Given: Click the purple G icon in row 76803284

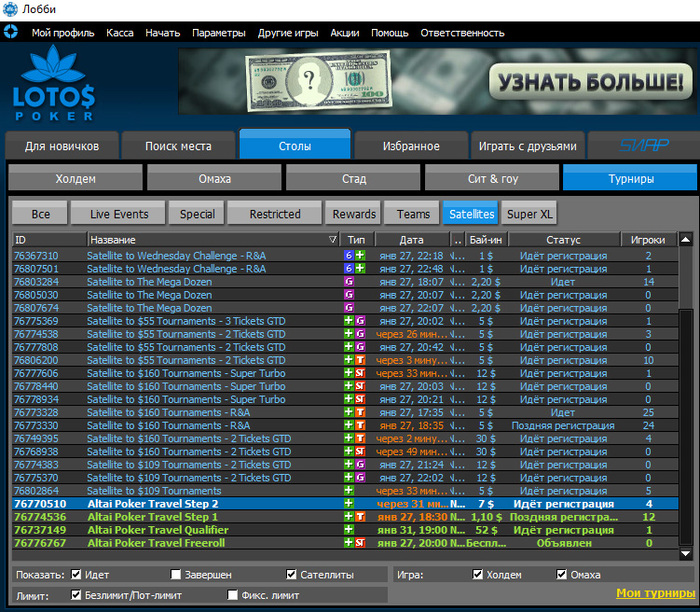Looking at the screenshot, I should [x=349, y=282].
